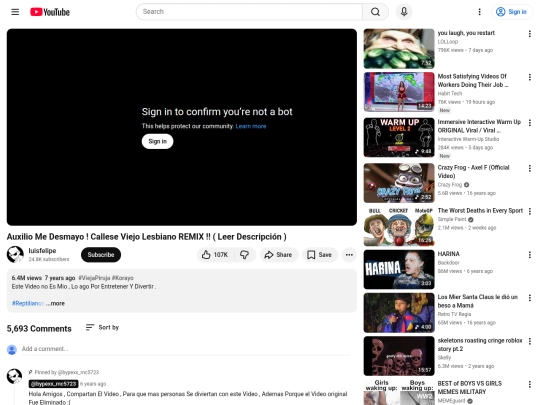Subscribe to luisfelipe channel
The image size is (540, 405).
tap(101, 255)
